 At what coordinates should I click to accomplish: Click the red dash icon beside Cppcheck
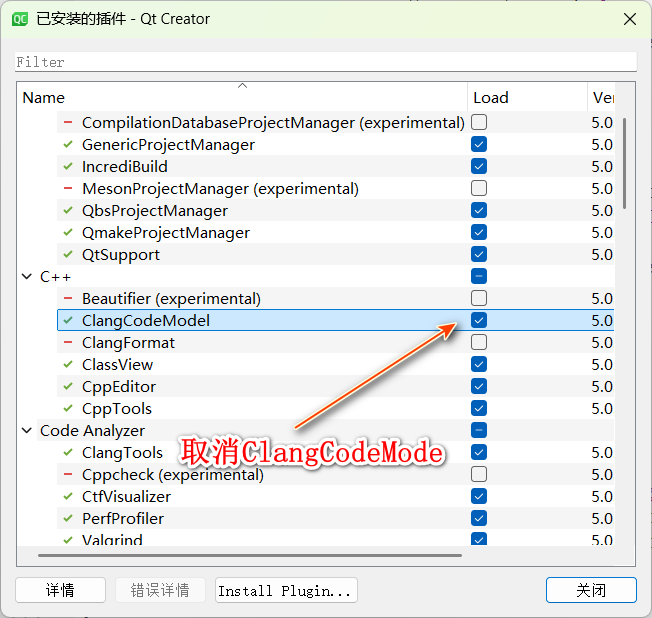coord(68,475)
